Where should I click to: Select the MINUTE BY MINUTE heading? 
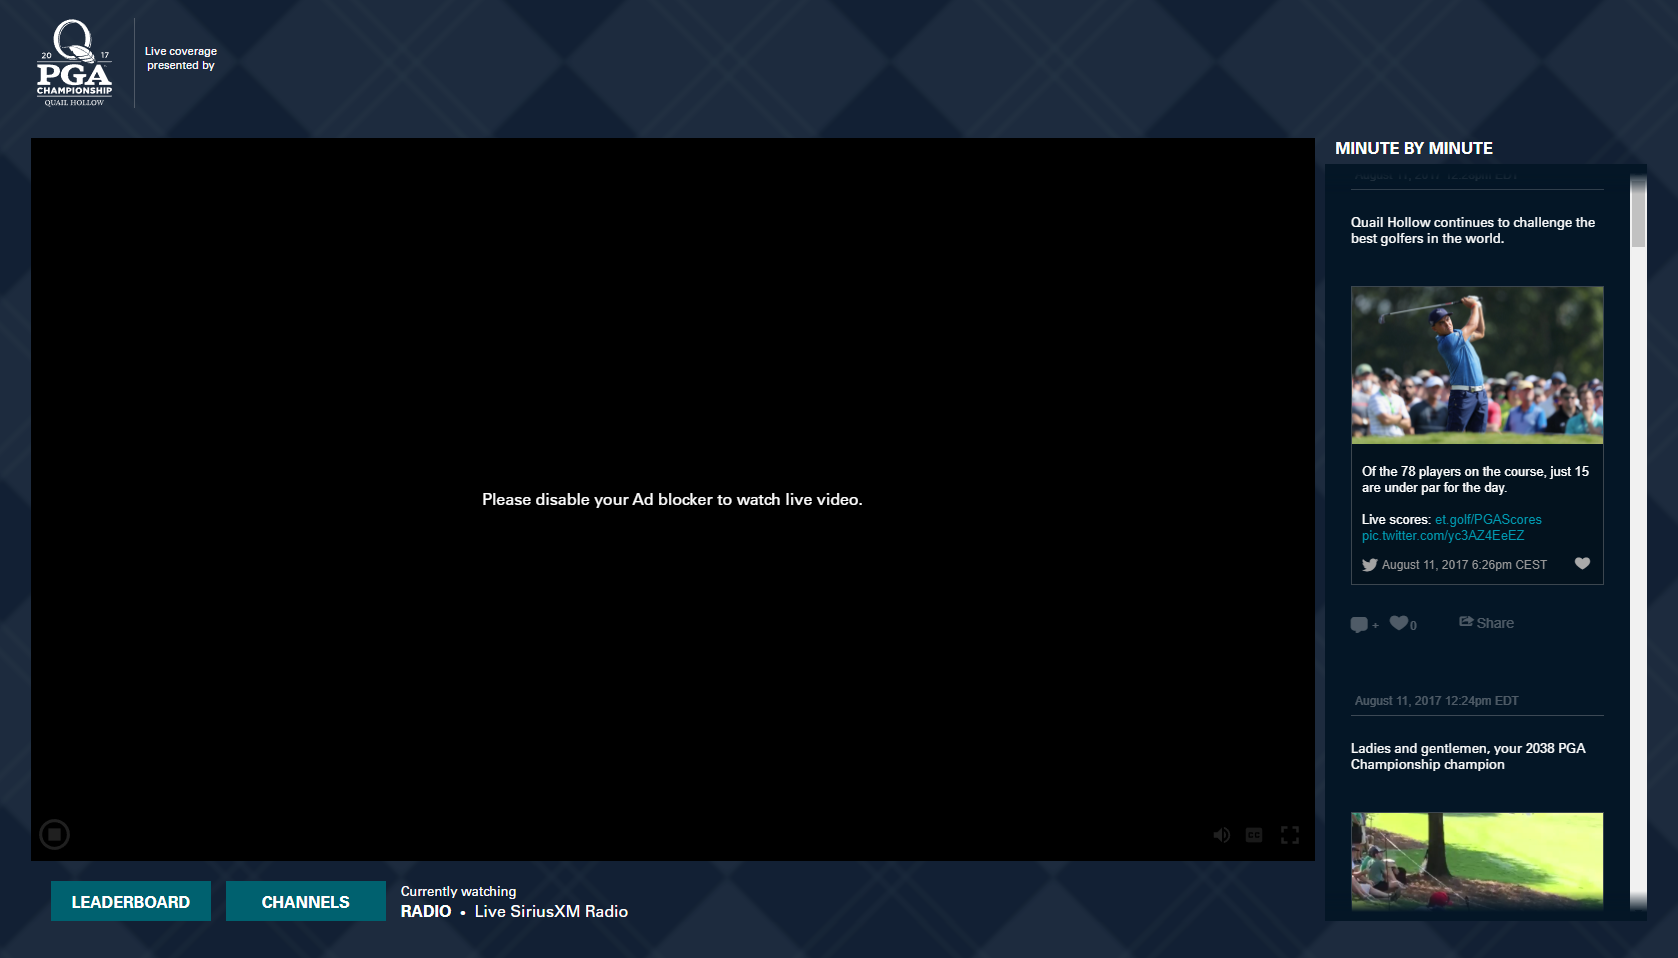1412,148
